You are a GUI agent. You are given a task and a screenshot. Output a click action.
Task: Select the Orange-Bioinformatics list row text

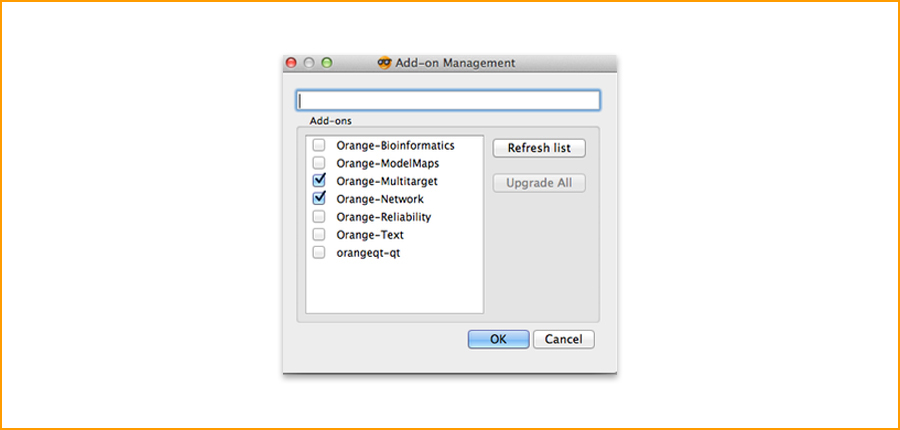pyautogui.click(x=395, y=146)
